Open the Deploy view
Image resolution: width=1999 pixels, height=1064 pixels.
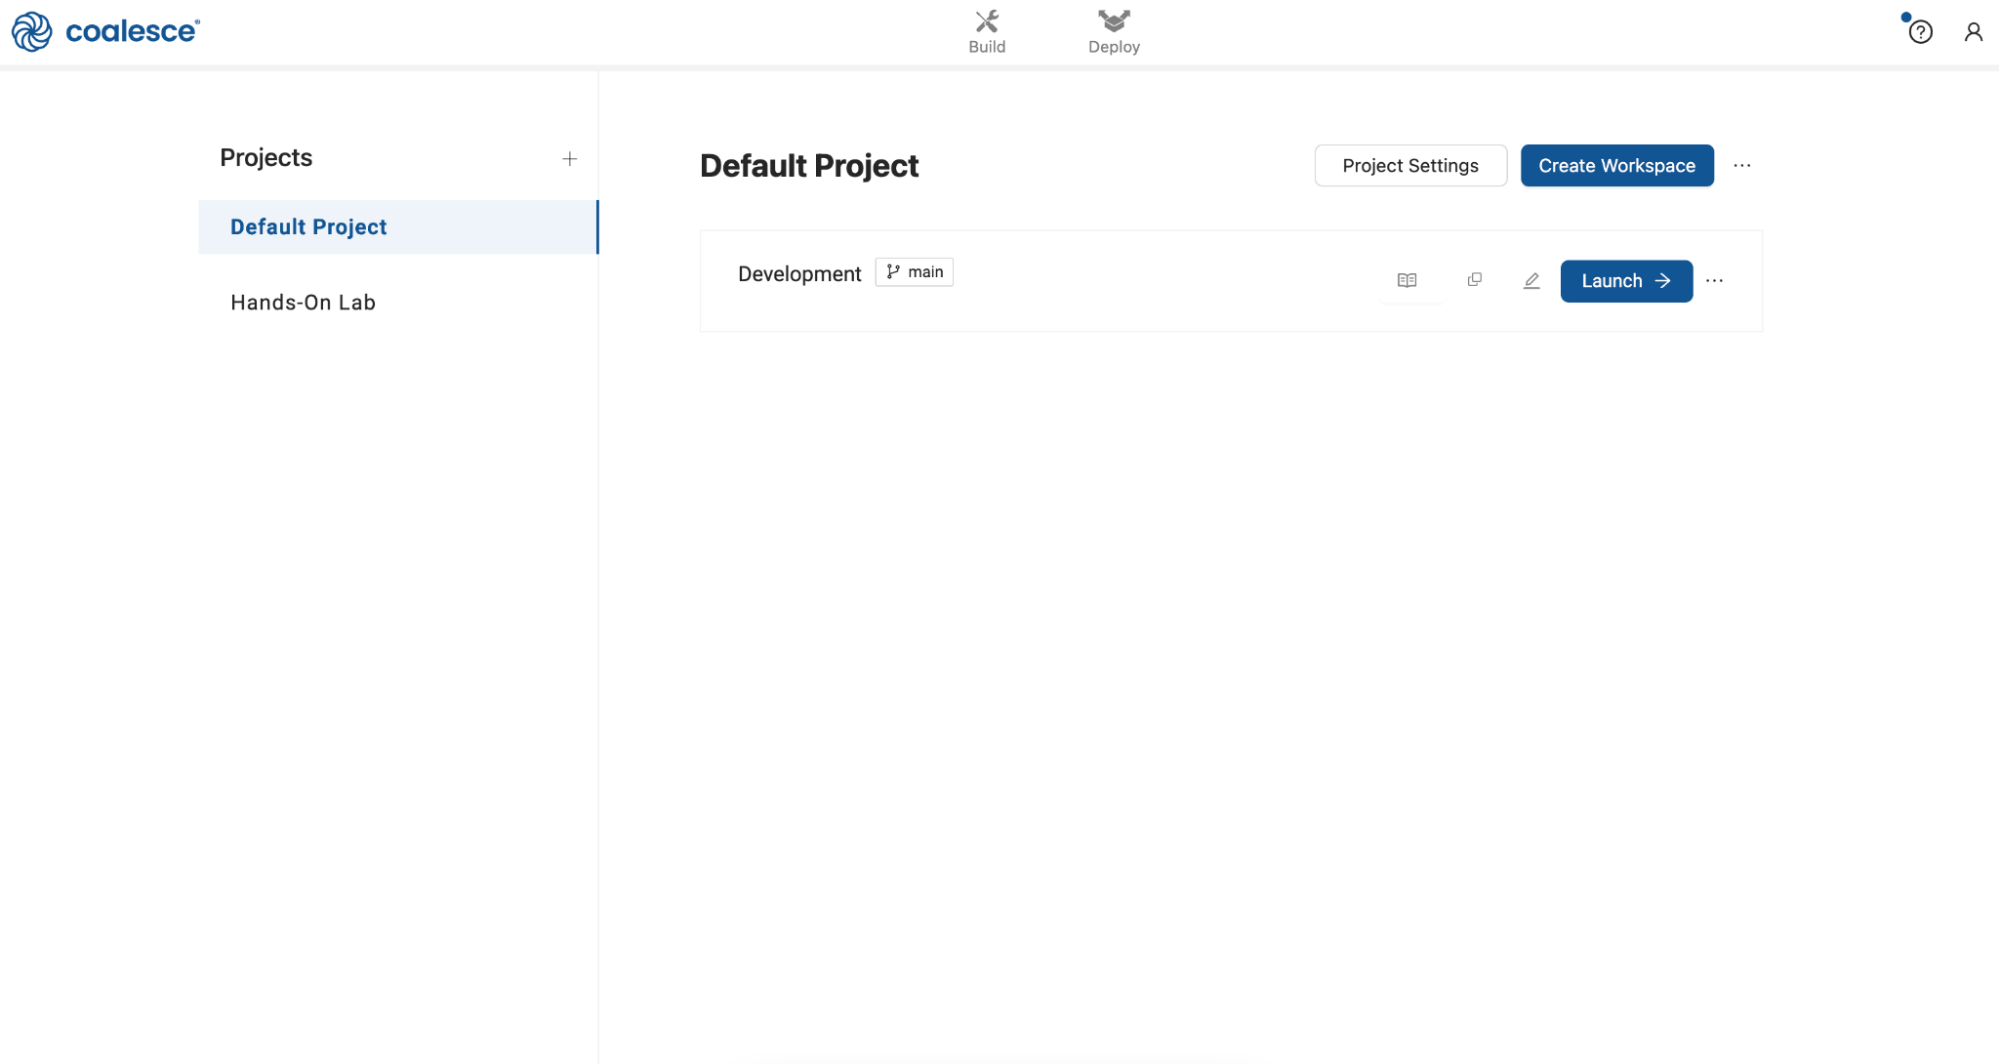1112,31
